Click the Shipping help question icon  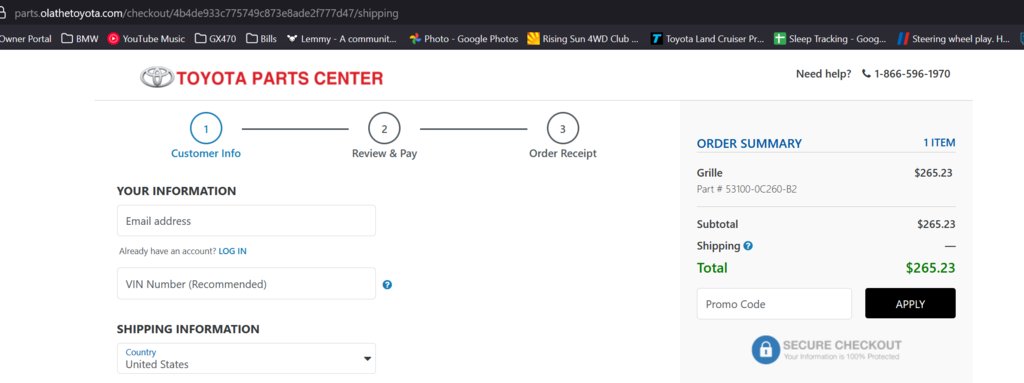pyautogui.click(x=748, y=246)
